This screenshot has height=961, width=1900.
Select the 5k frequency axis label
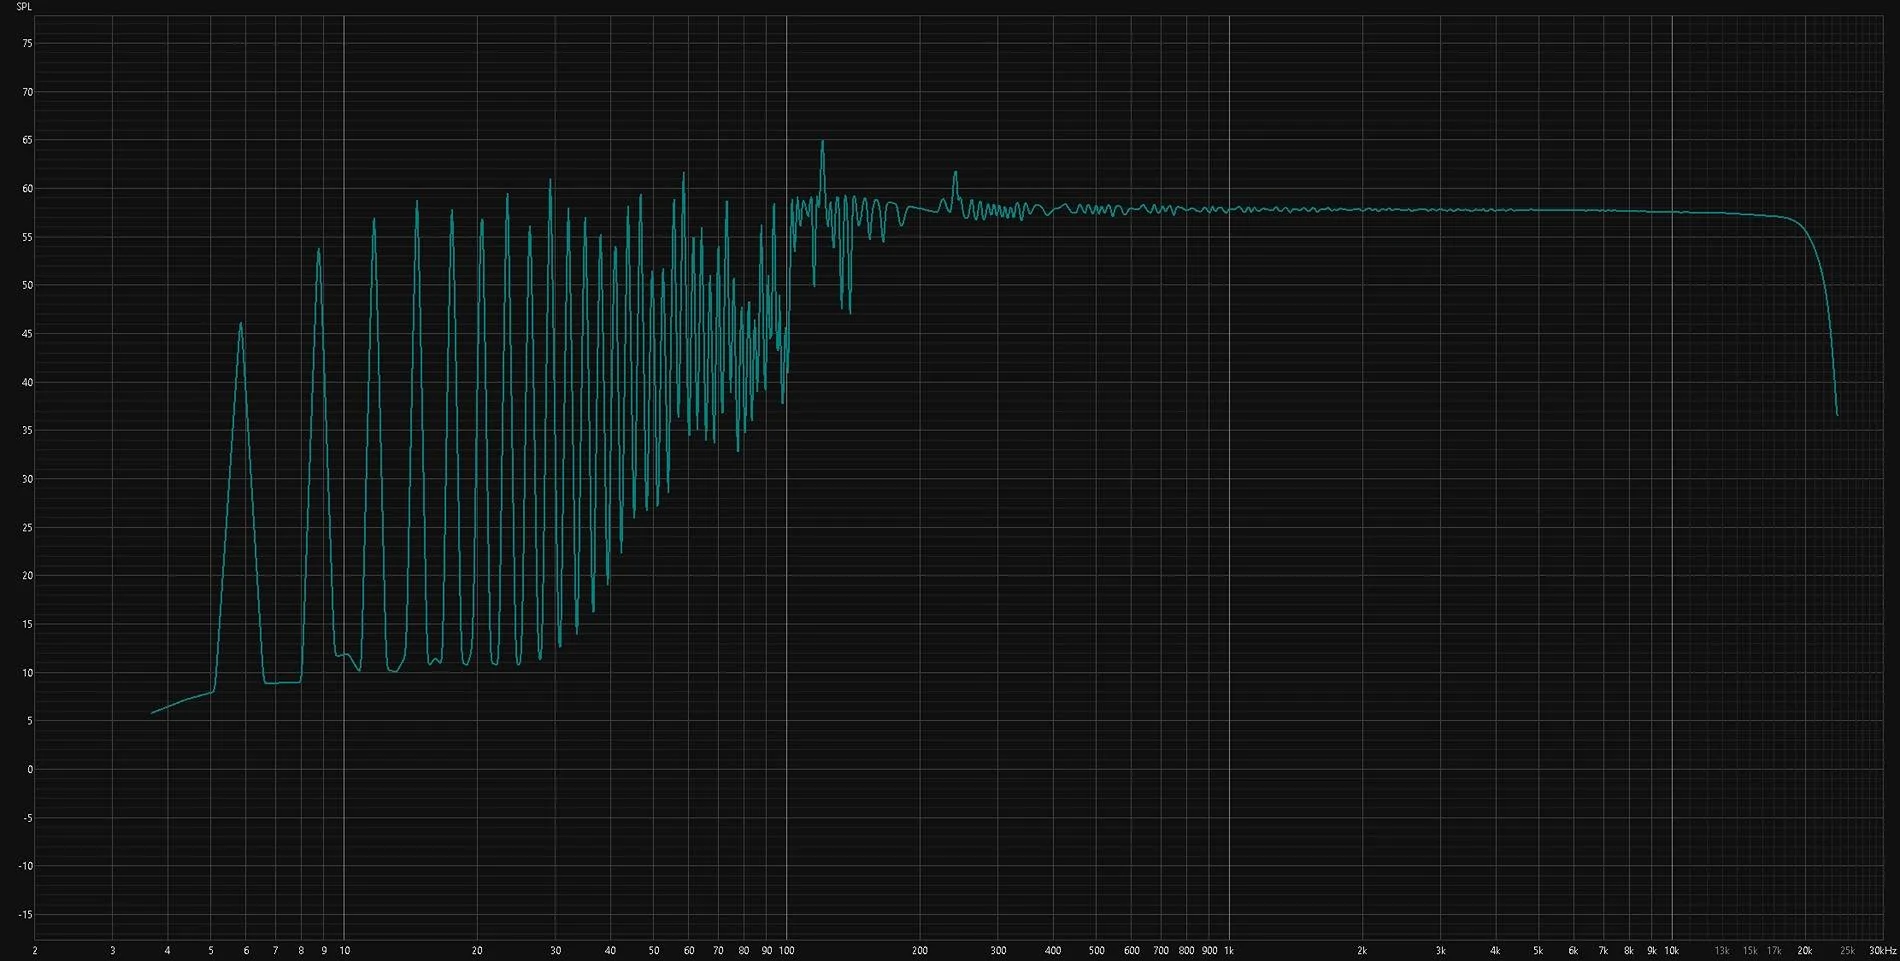[1538, 951]
